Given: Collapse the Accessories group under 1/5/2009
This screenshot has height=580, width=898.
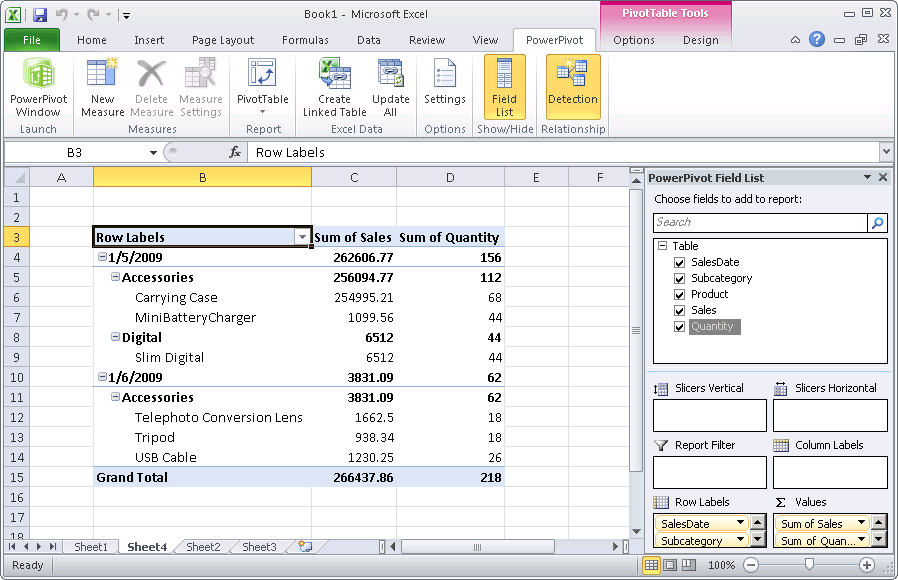Looking at the screenshot, I should (x=116, y=277).
